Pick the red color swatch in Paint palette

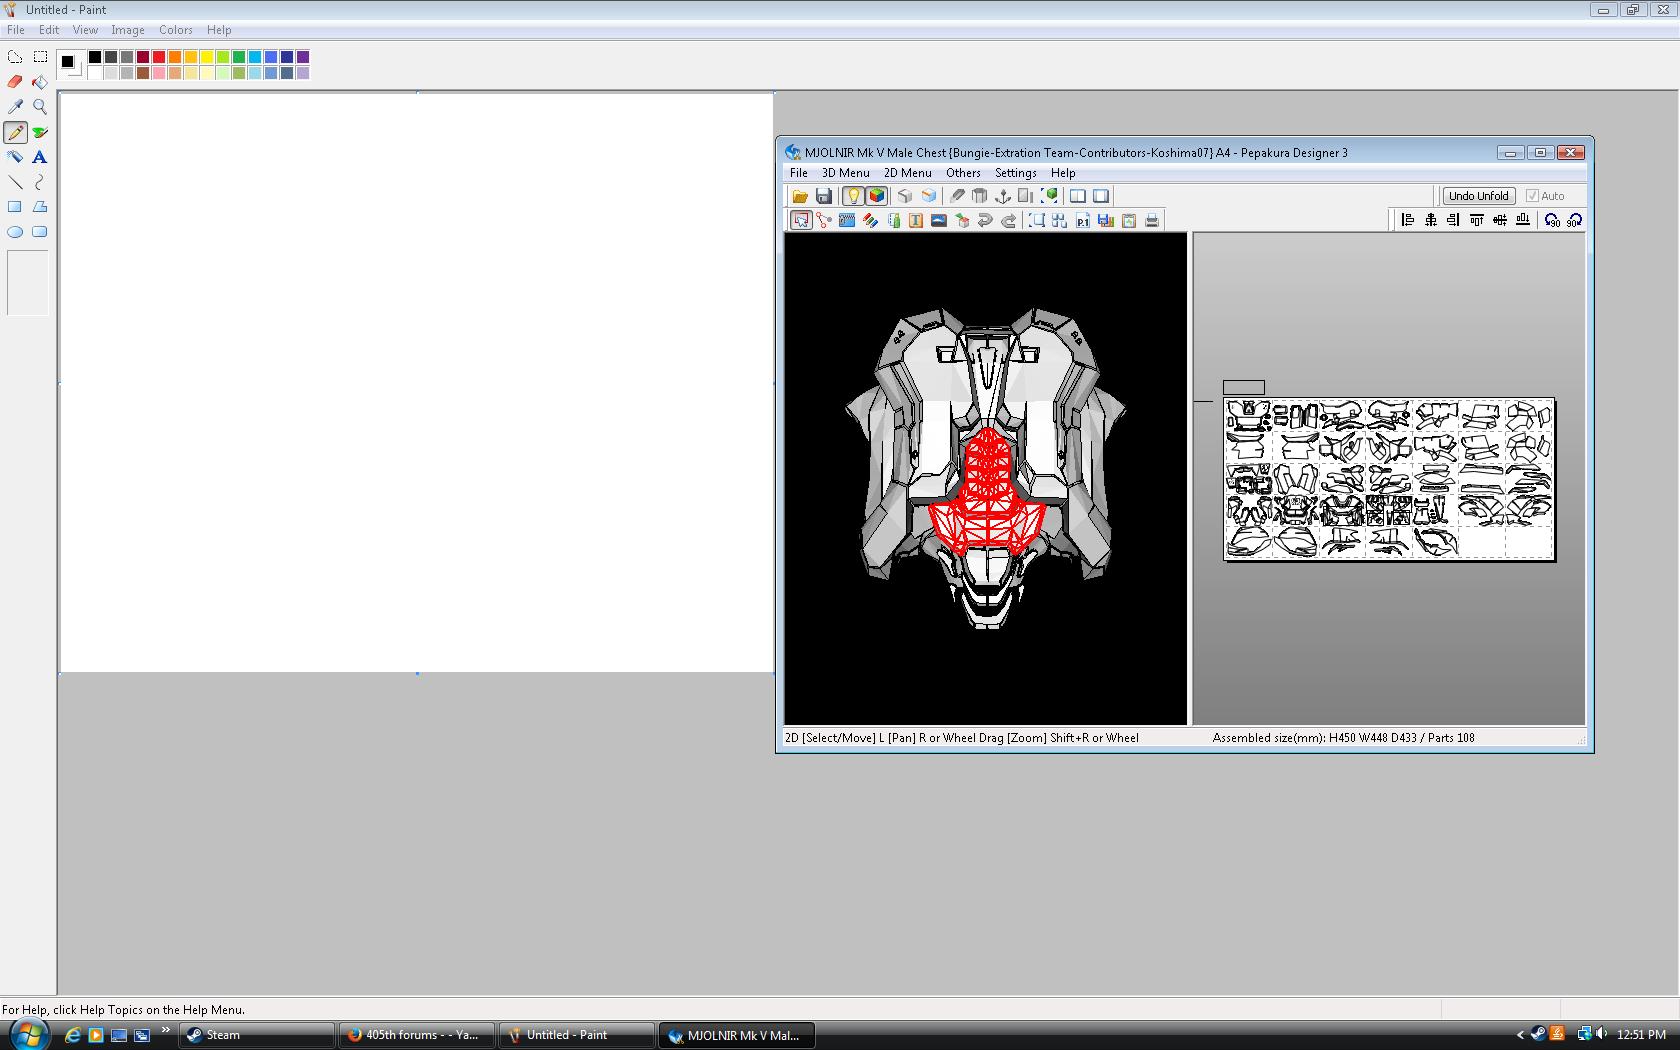tap(159, 57)
